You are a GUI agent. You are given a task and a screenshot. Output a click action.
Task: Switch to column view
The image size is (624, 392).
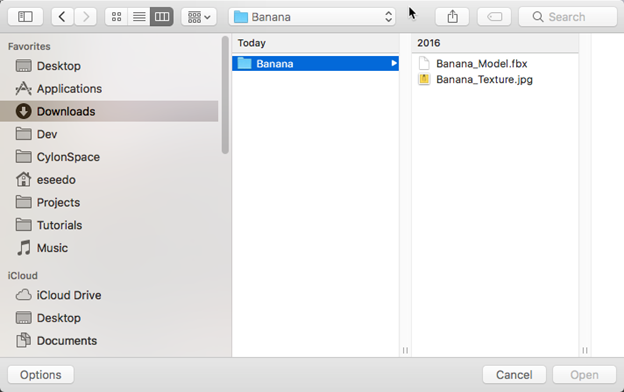click(162, 17)
